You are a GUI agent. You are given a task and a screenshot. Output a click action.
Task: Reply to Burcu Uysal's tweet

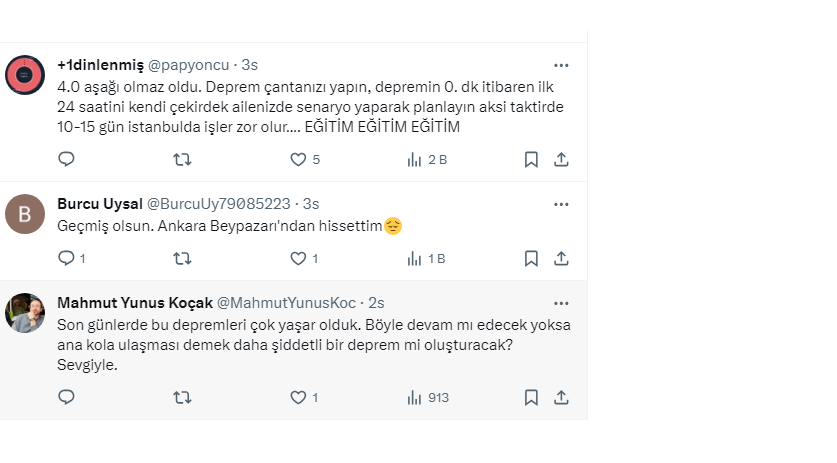(67, 258)
